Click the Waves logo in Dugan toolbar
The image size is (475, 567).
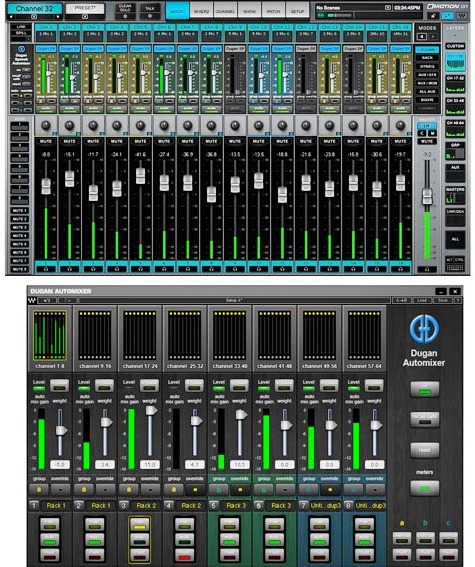pos(32,300)
